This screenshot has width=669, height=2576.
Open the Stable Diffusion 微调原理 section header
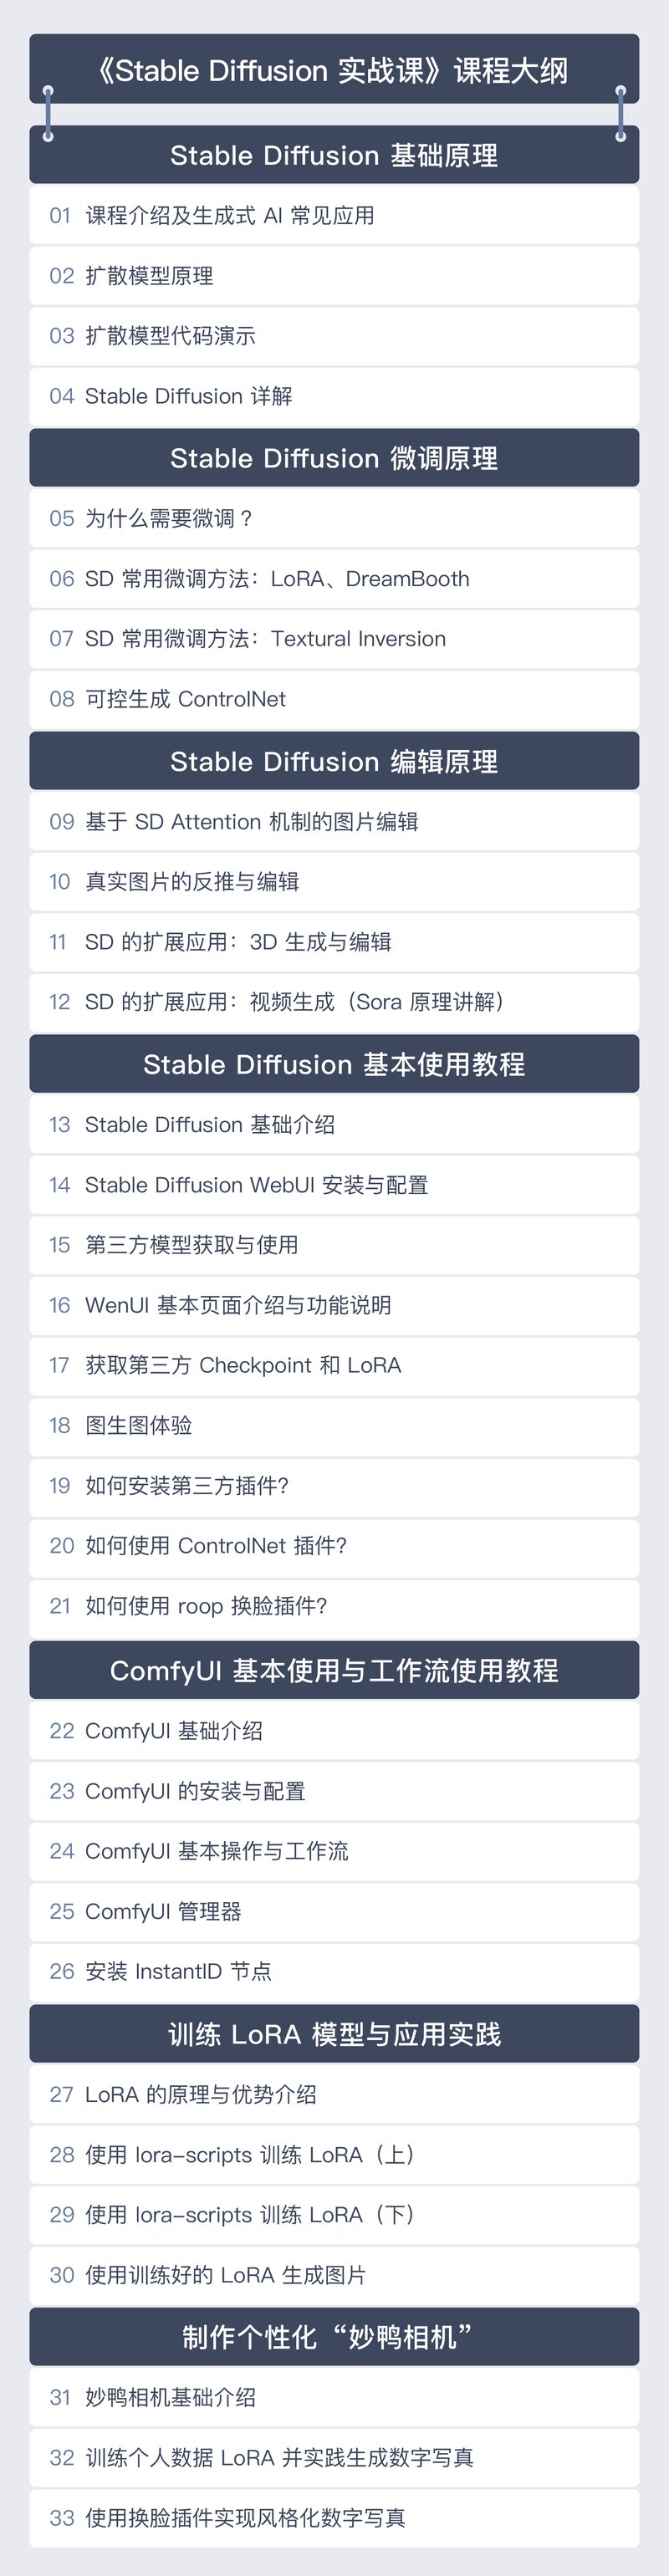(334, 458)
